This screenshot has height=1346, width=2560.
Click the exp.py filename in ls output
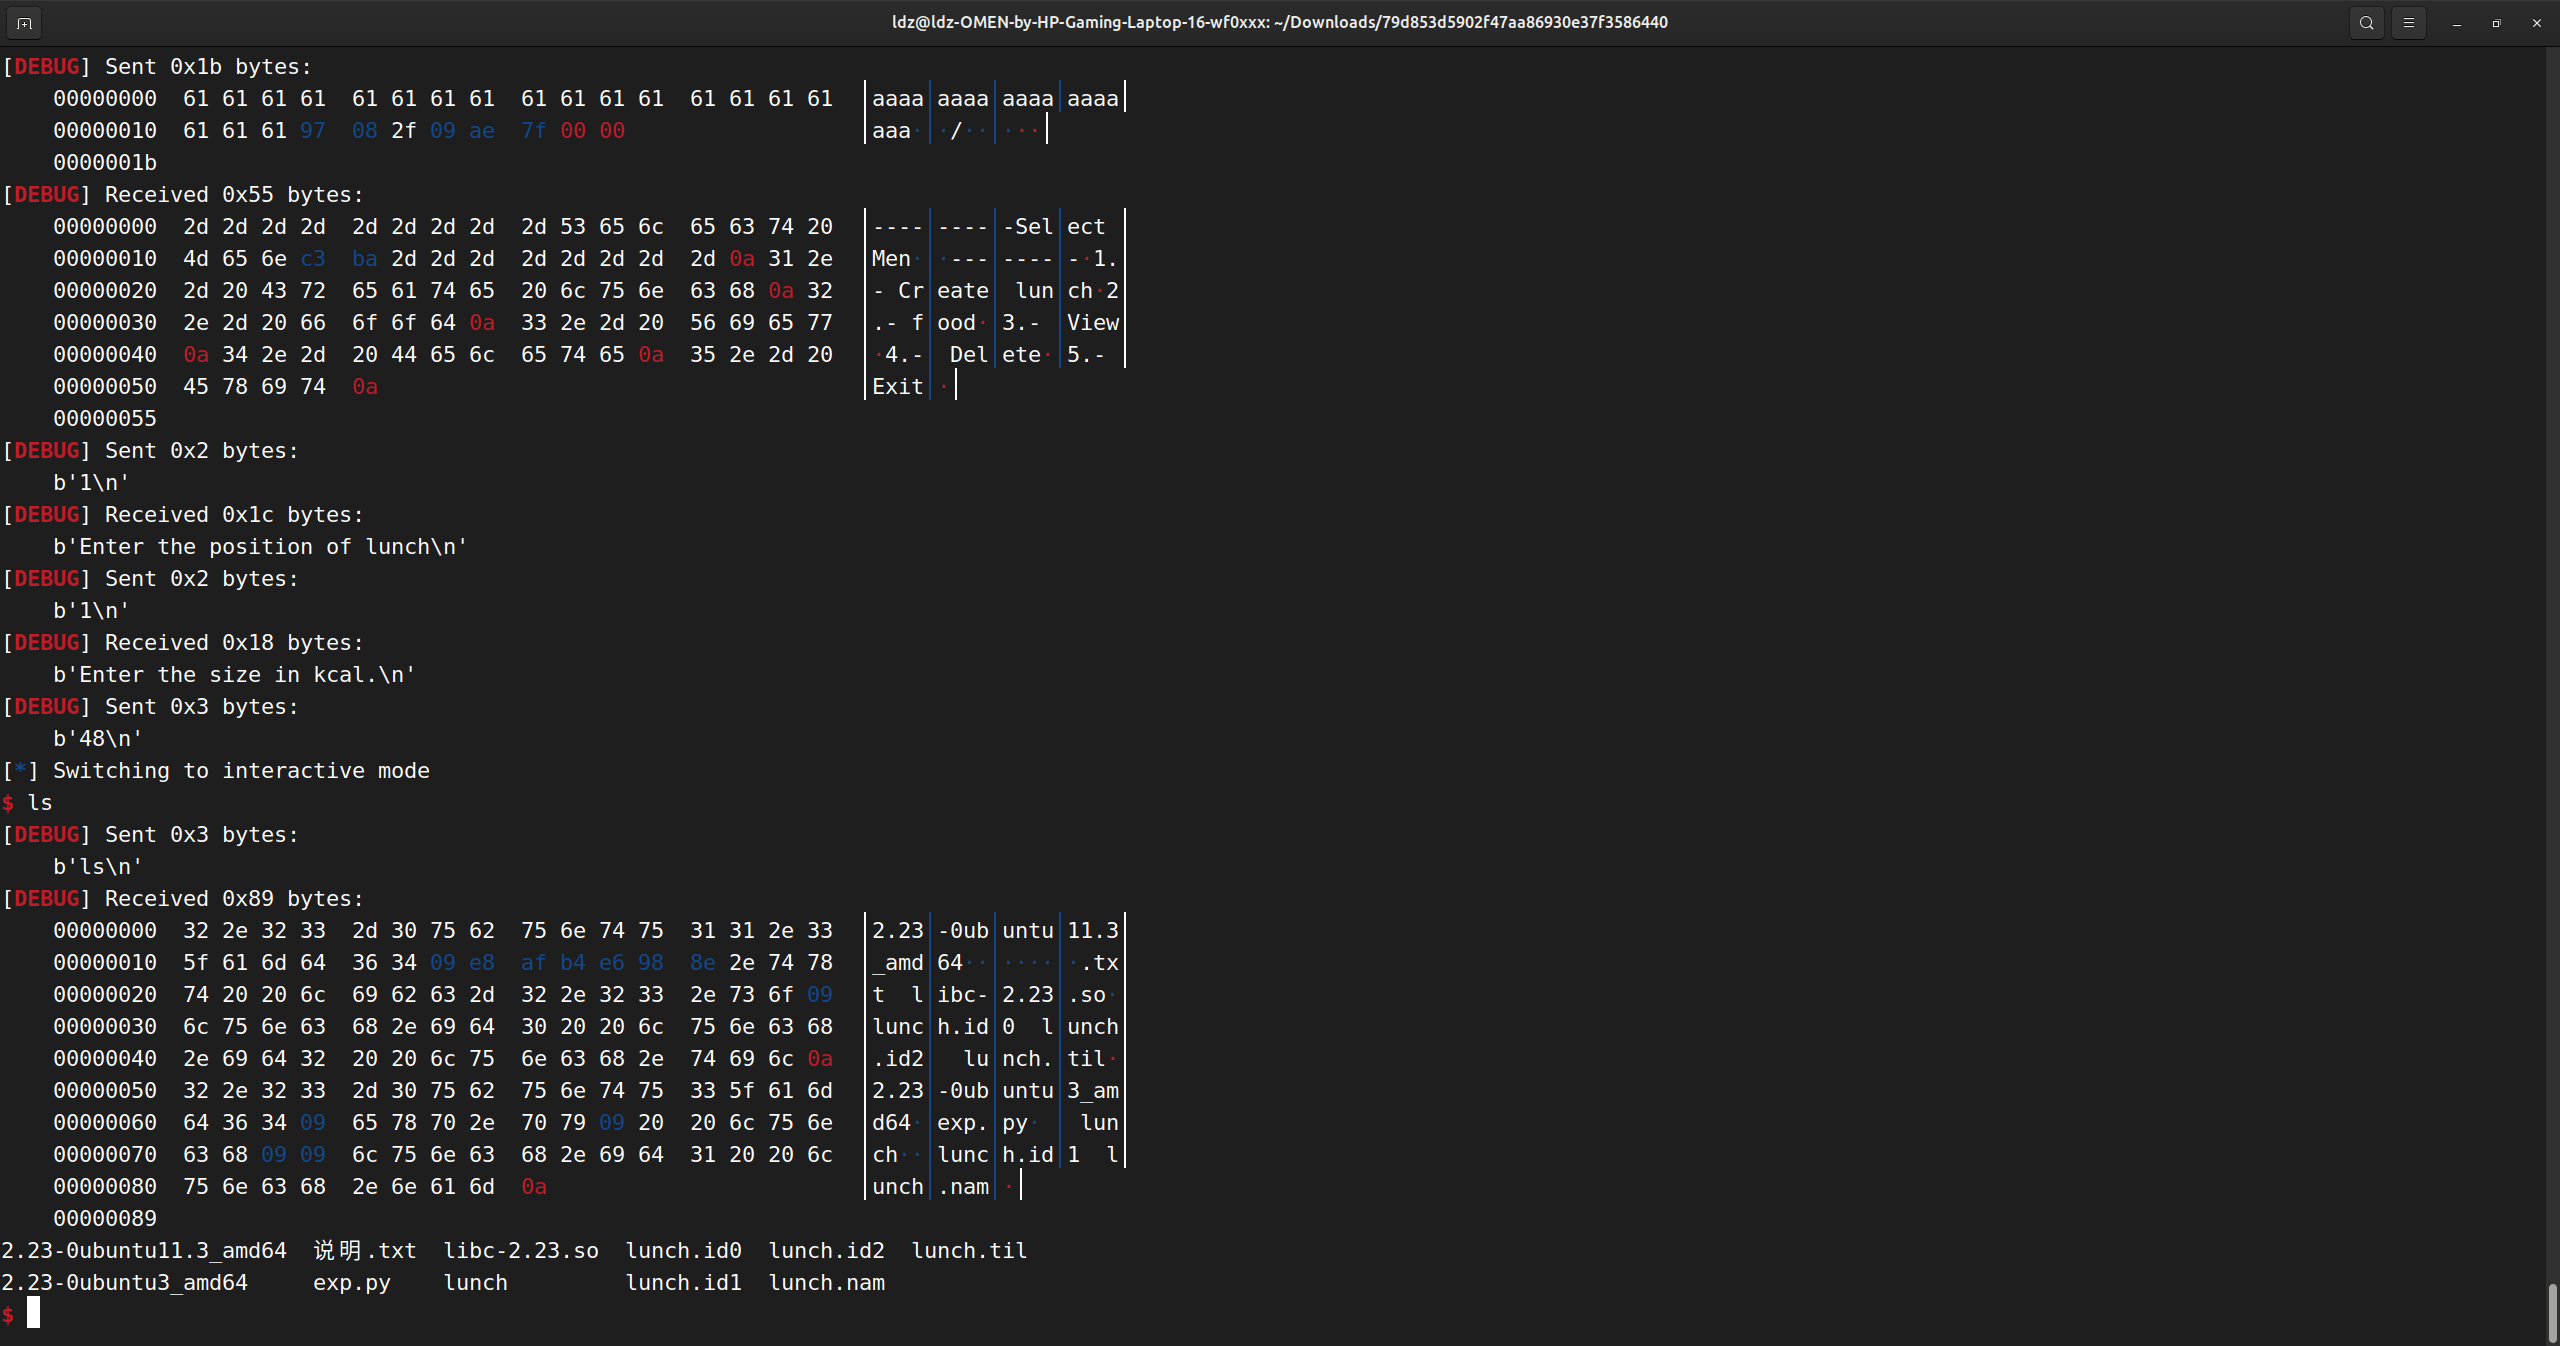click(351, 1282)
